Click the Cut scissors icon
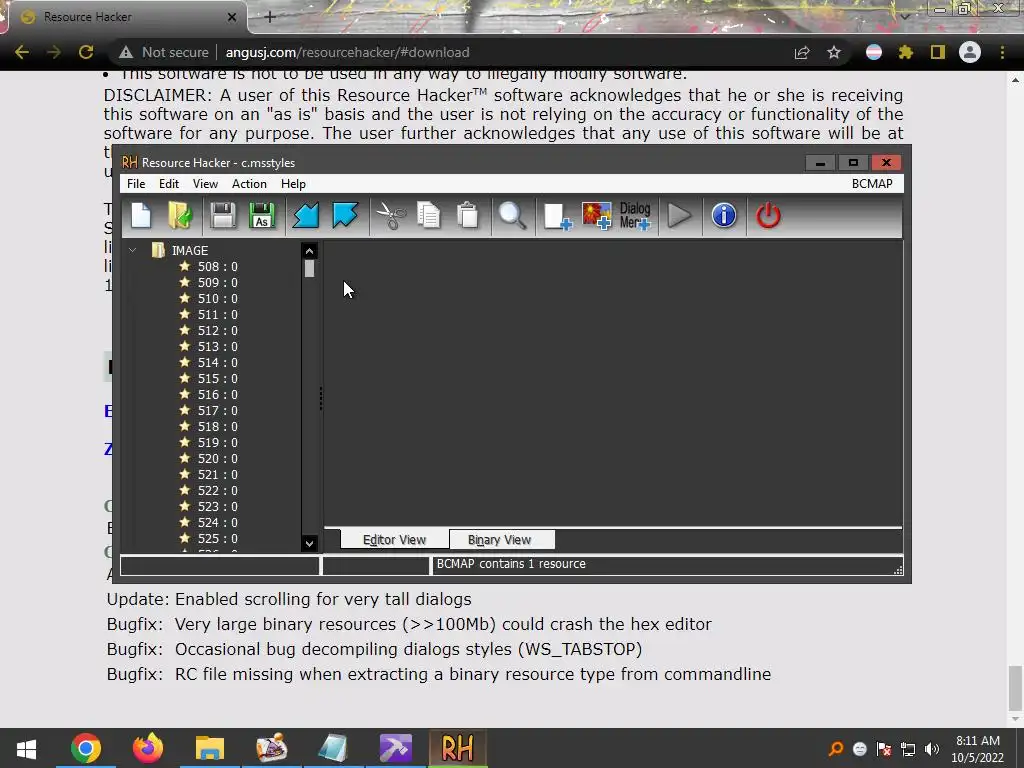1024x768 pixels. pos(391,216)
